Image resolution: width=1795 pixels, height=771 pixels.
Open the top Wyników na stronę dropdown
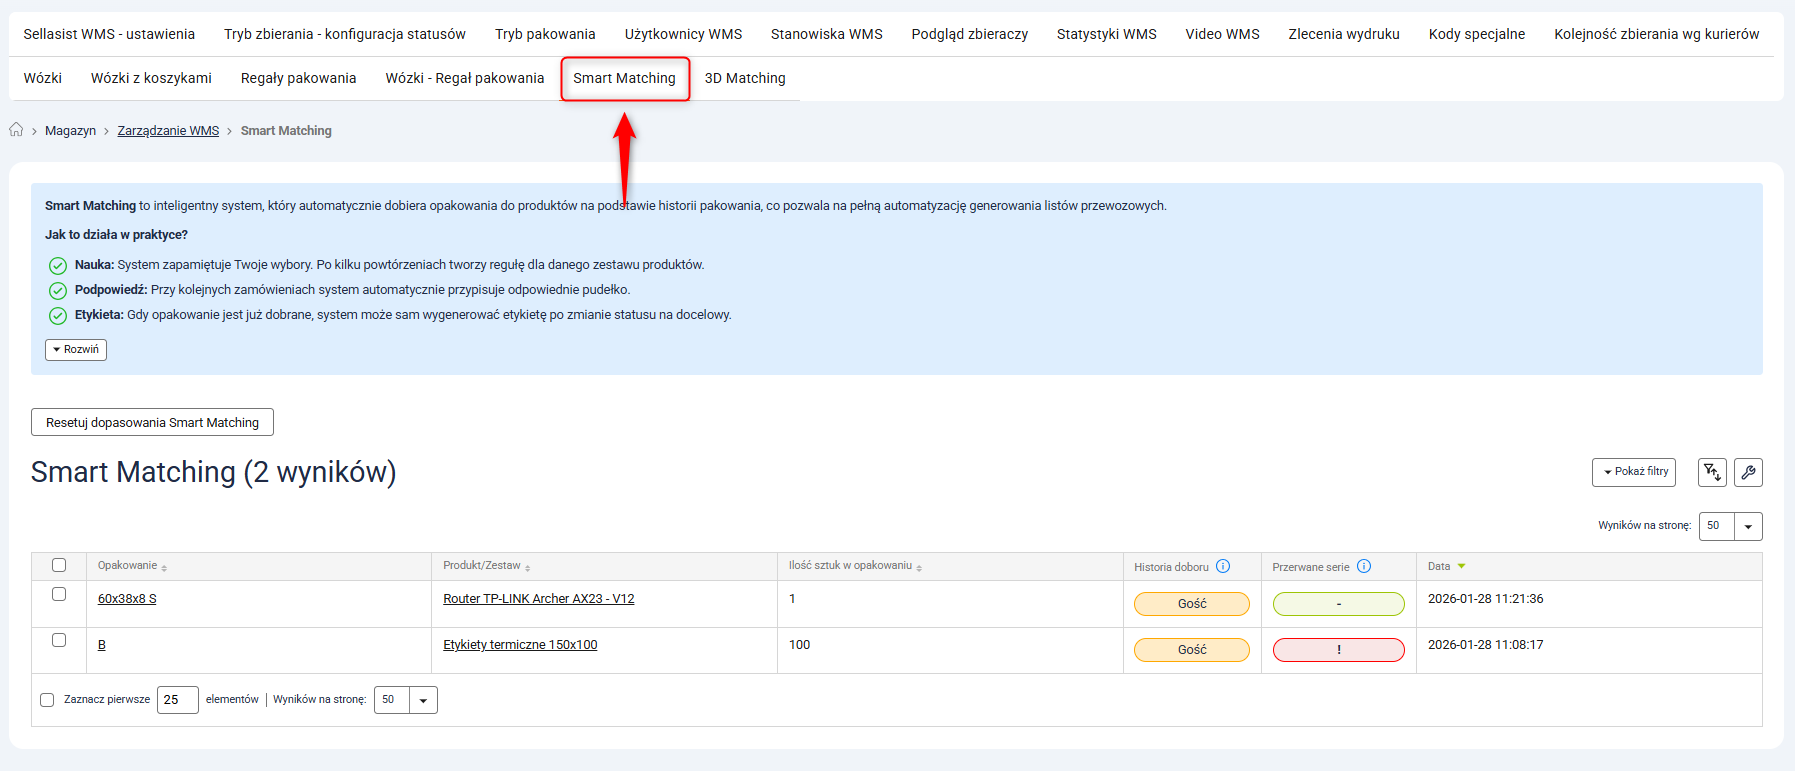tap(1747, 526)
